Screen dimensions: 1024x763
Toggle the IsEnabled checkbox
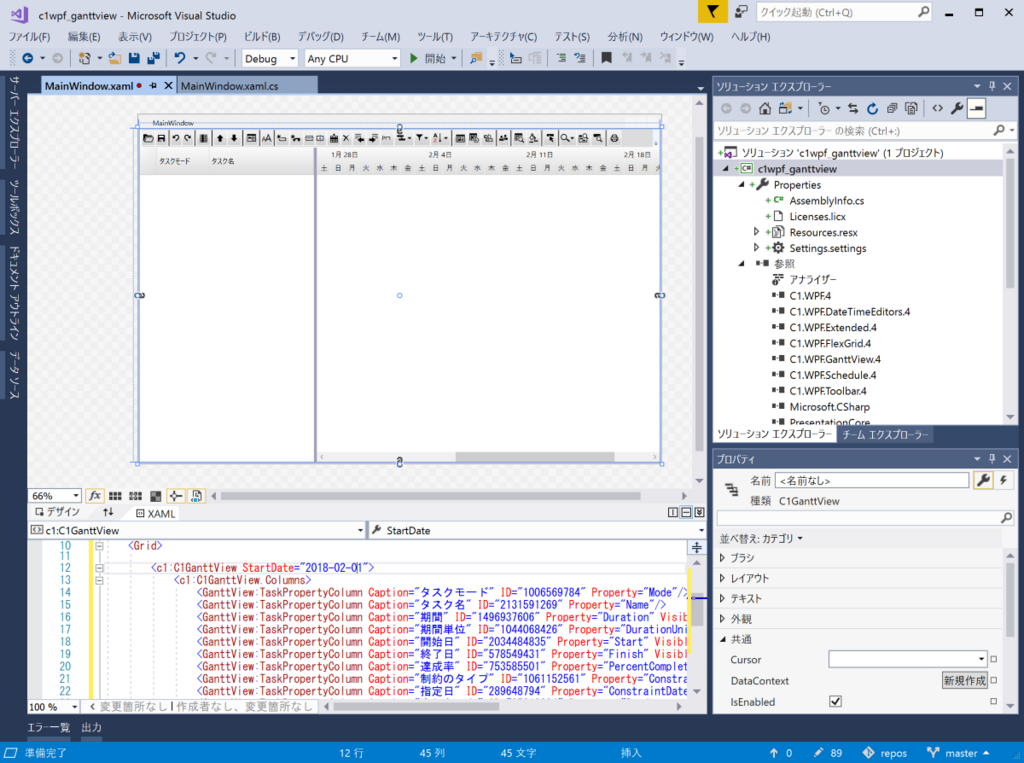(x=835, y=701)
